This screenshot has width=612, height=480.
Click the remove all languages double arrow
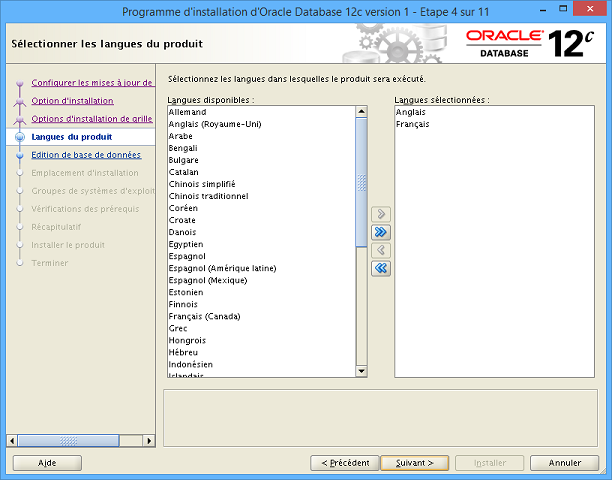click(x=381, y=268)
